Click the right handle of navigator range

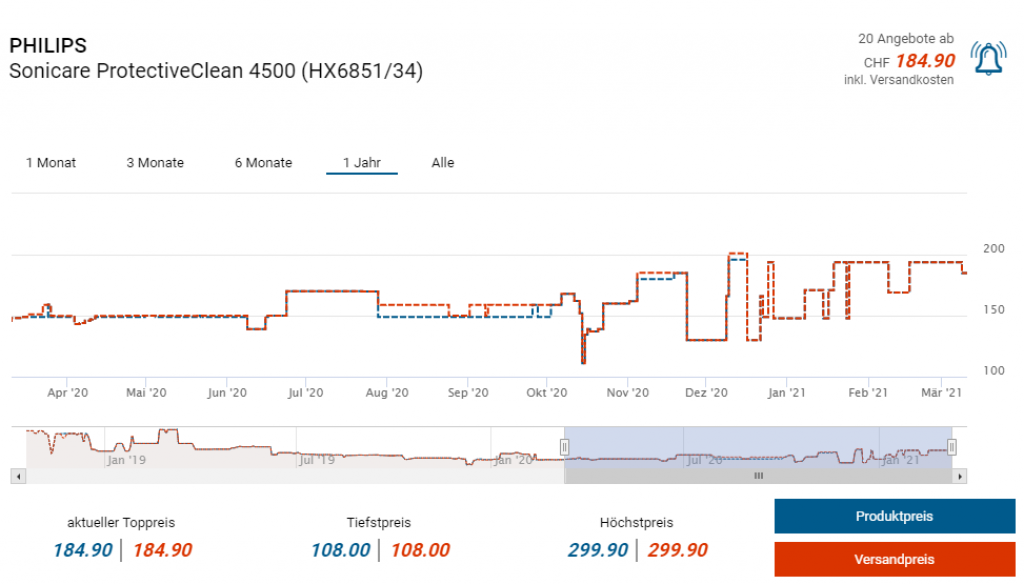[952, 447]
